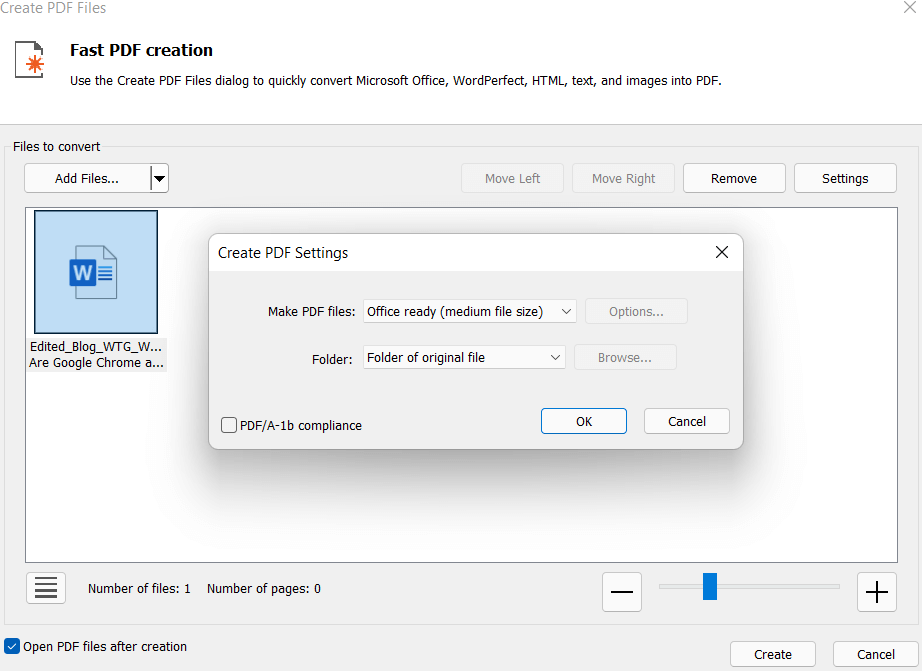
Task: Click the Create button
Action: click(773, 655)
